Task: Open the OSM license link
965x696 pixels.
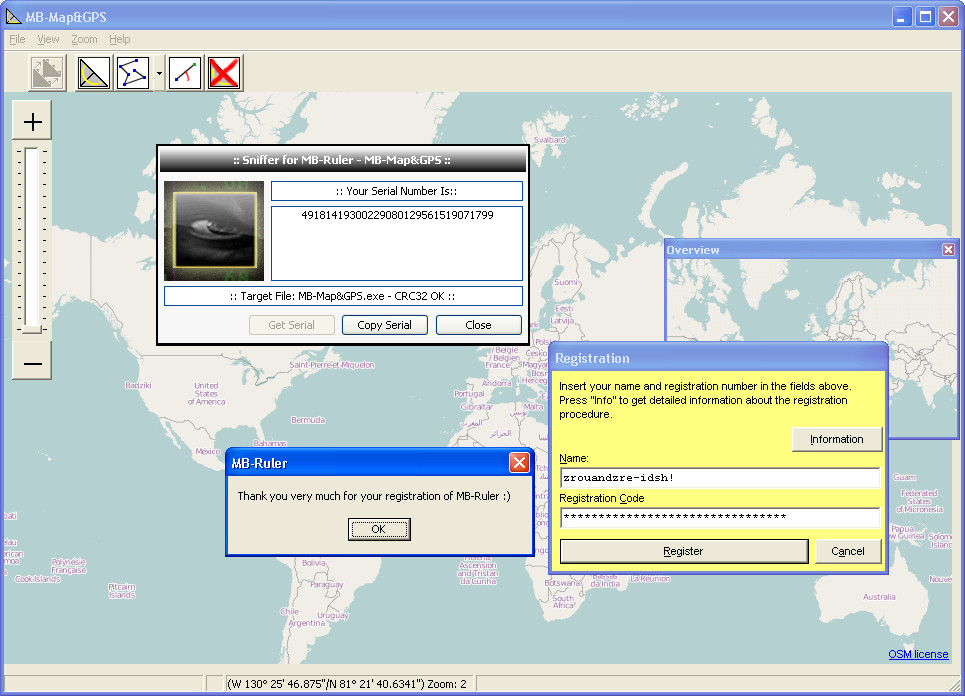Action: coord(918,654)
